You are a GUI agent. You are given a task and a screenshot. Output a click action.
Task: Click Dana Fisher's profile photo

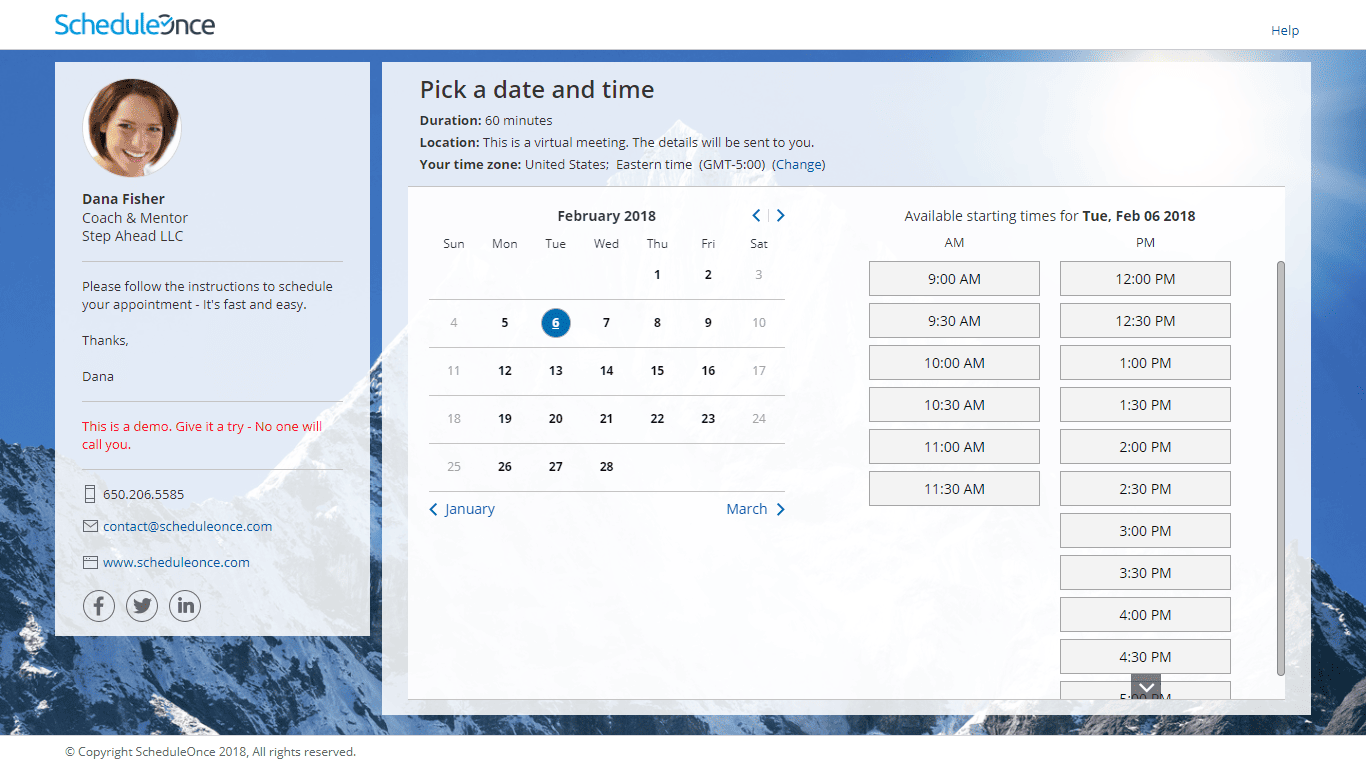(x=132, y=128)
